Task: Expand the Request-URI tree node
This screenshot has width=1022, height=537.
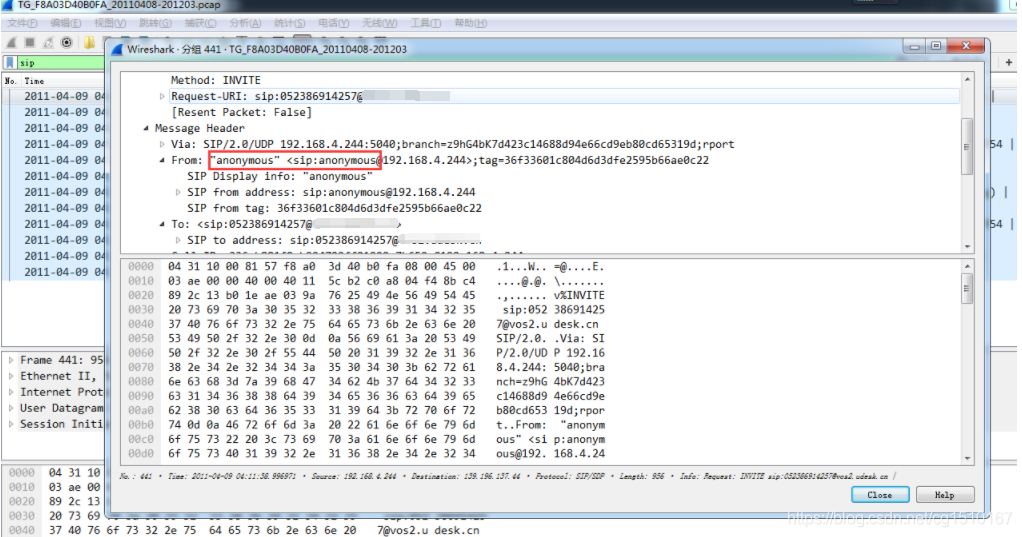Action: click(x=162, y=96)
